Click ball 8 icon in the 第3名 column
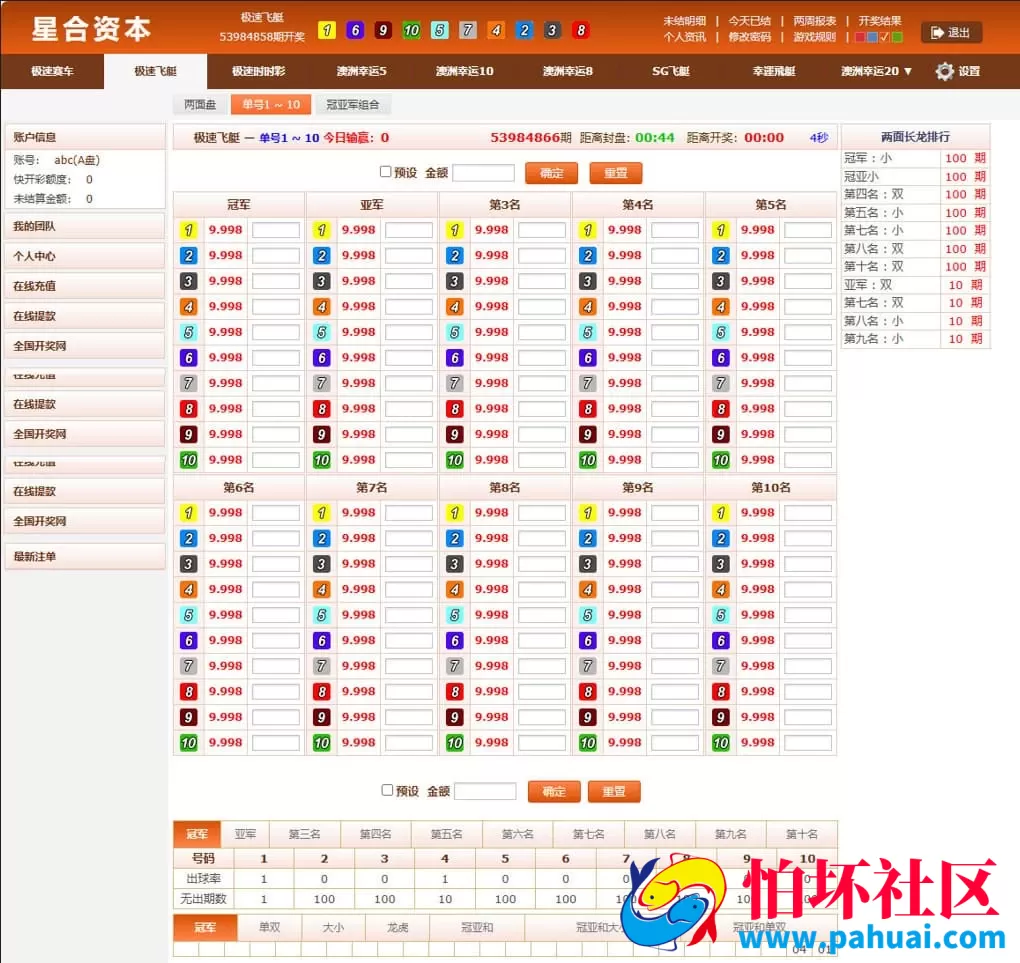Image resolution: width=1020 pixels, height=963 pixels. coord(454,408)
